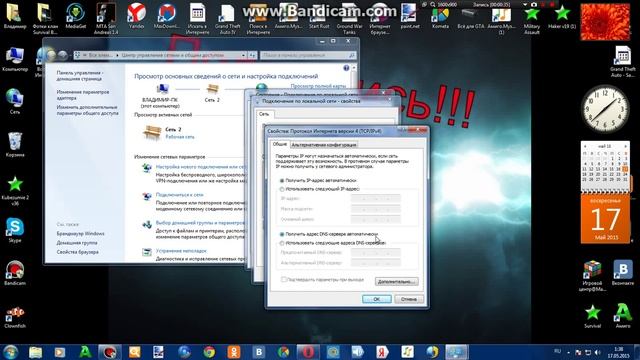Click Back arrow in Control Panel window
Screen dimensions: 640x360
[51, 55]
